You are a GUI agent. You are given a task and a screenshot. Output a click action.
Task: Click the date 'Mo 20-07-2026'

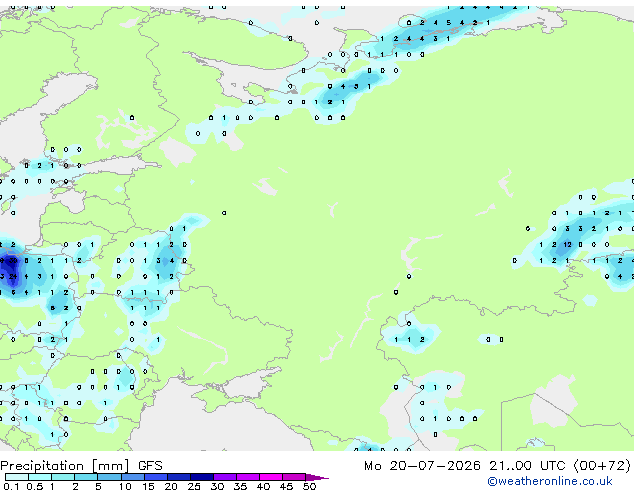point(422,466)
